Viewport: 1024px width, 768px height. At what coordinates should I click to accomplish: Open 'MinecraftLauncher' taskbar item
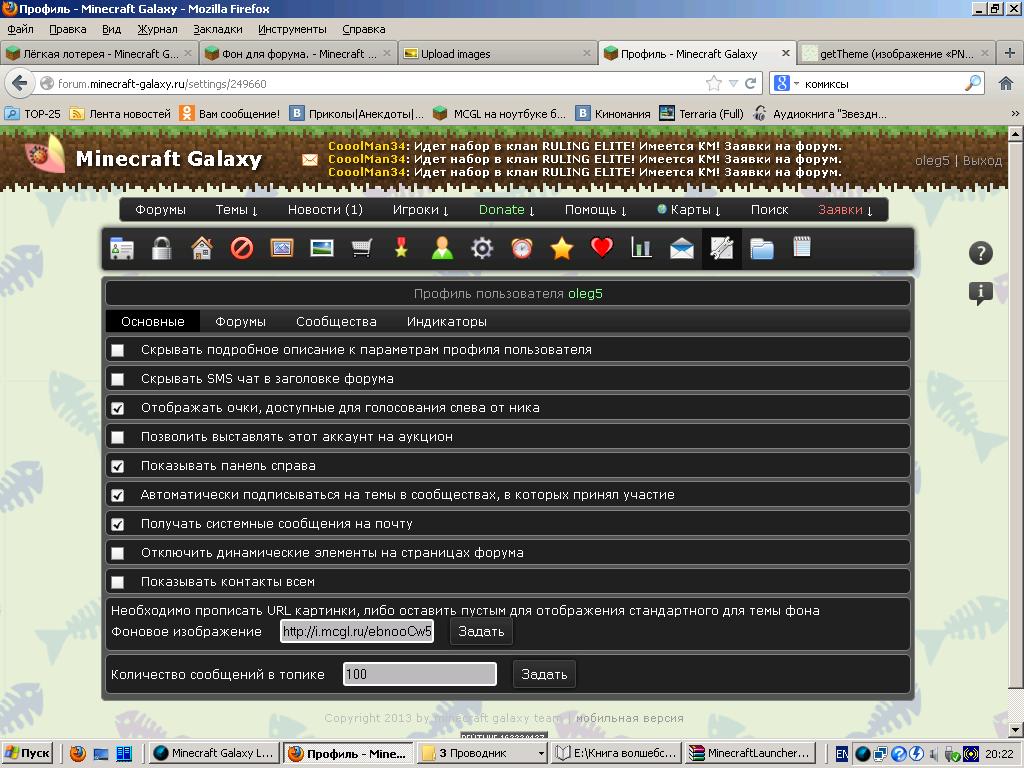point(750,753)
